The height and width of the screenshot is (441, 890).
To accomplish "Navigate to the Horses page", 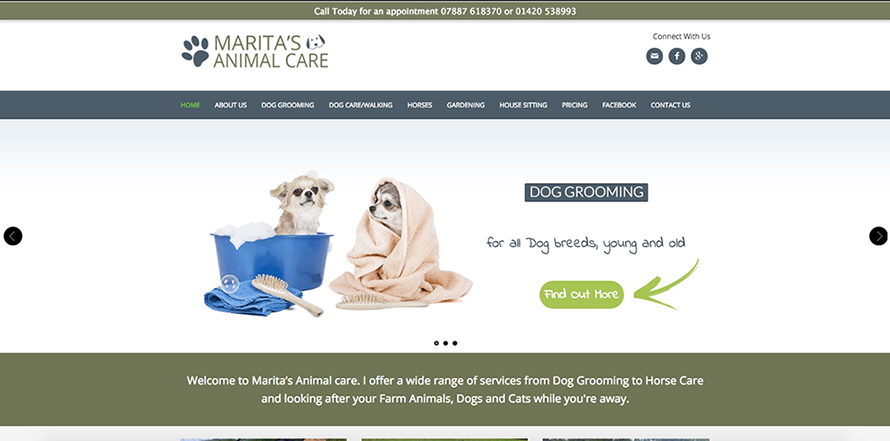I will [419, 105].
